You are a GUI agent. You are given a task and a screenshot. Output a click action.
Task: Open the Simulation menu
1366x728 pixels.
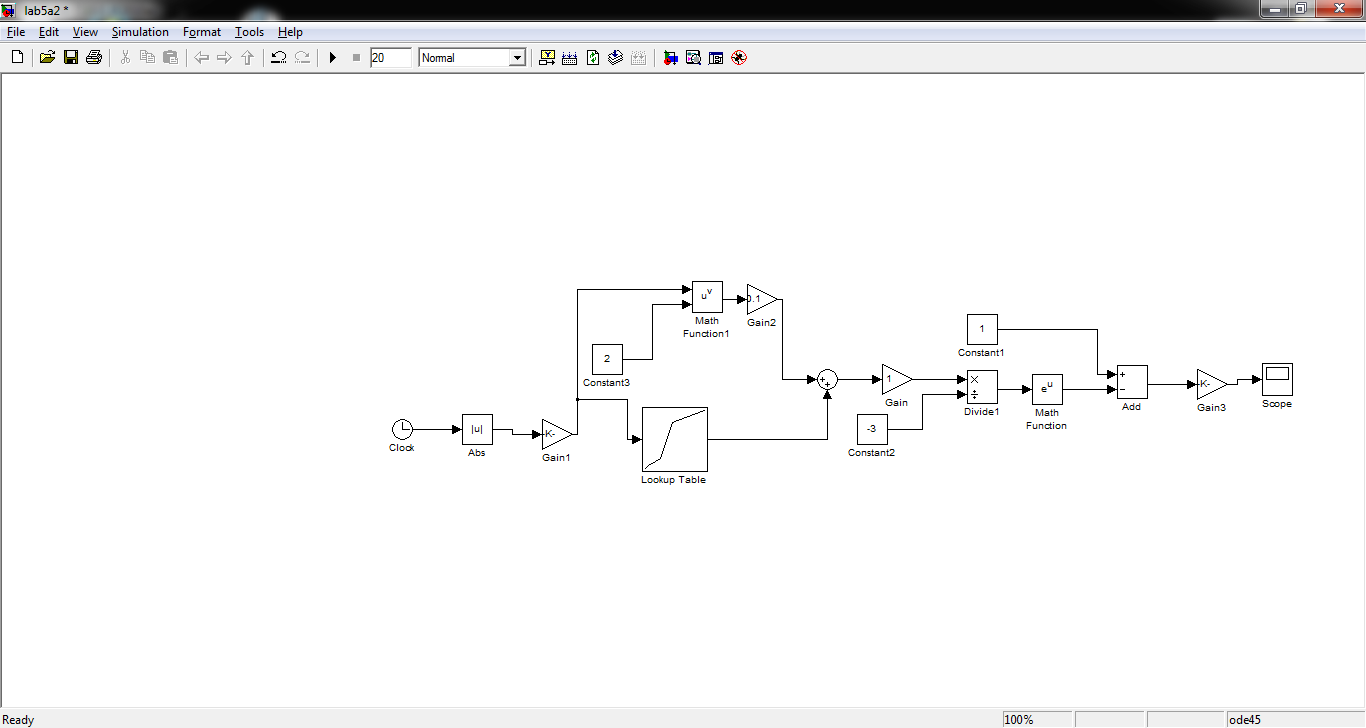point(140,32)
